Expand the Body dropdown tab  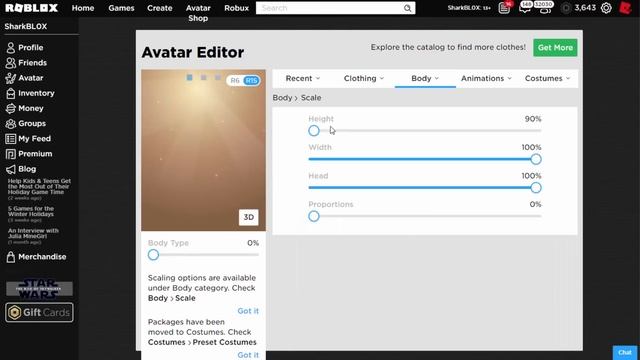point(425,78)
